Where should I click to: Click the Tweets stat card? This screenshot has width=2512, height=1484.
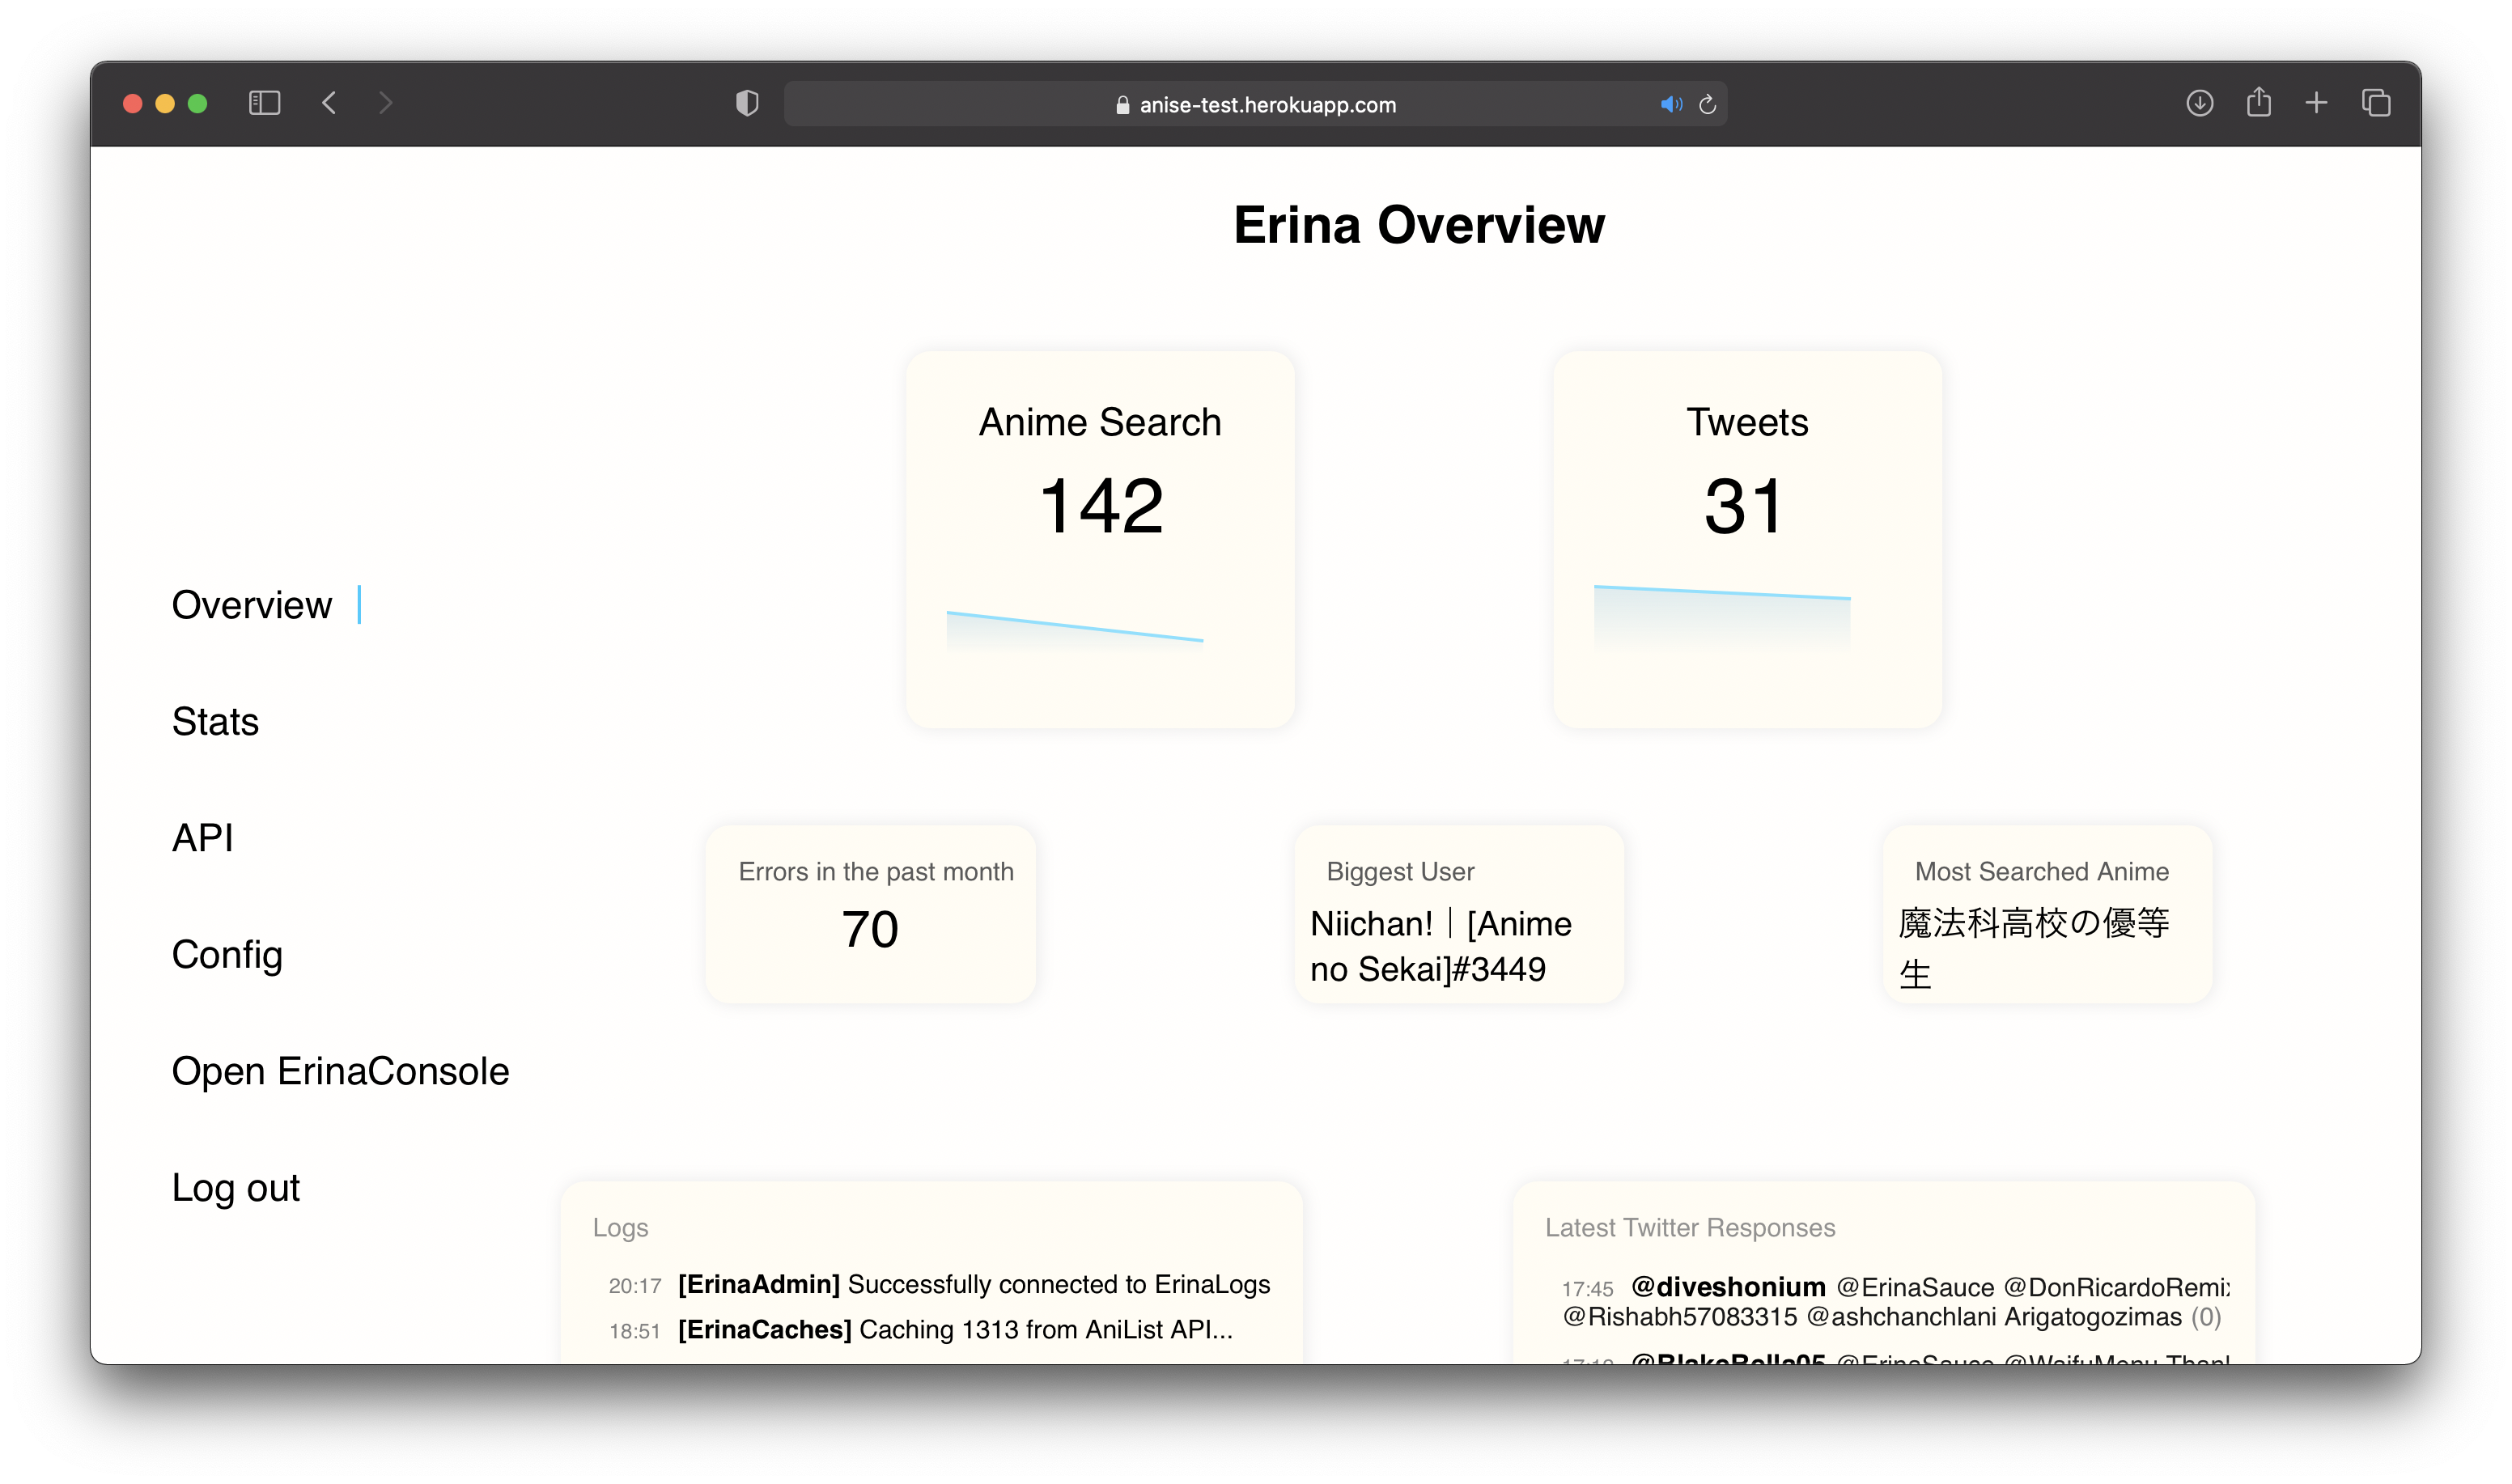pos(1746,530)
